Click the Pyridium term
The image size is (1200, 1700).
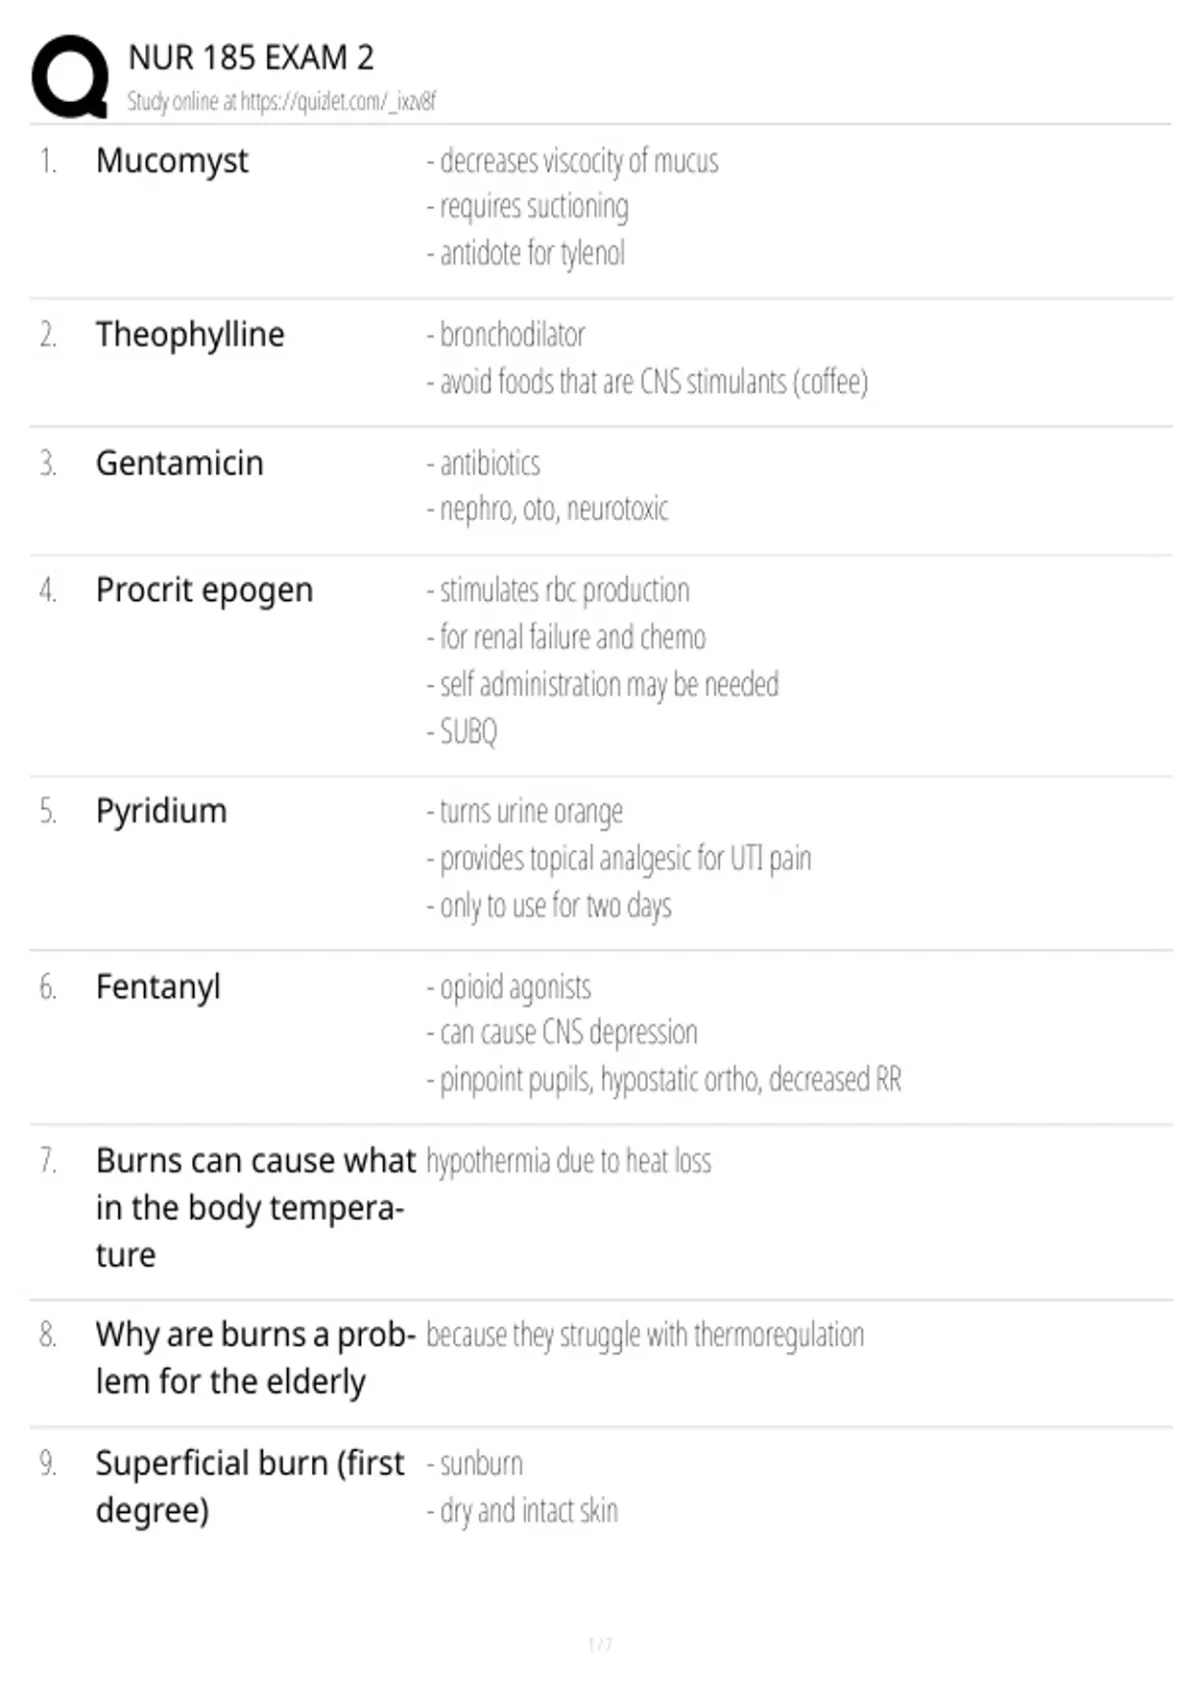click(162, 811)
